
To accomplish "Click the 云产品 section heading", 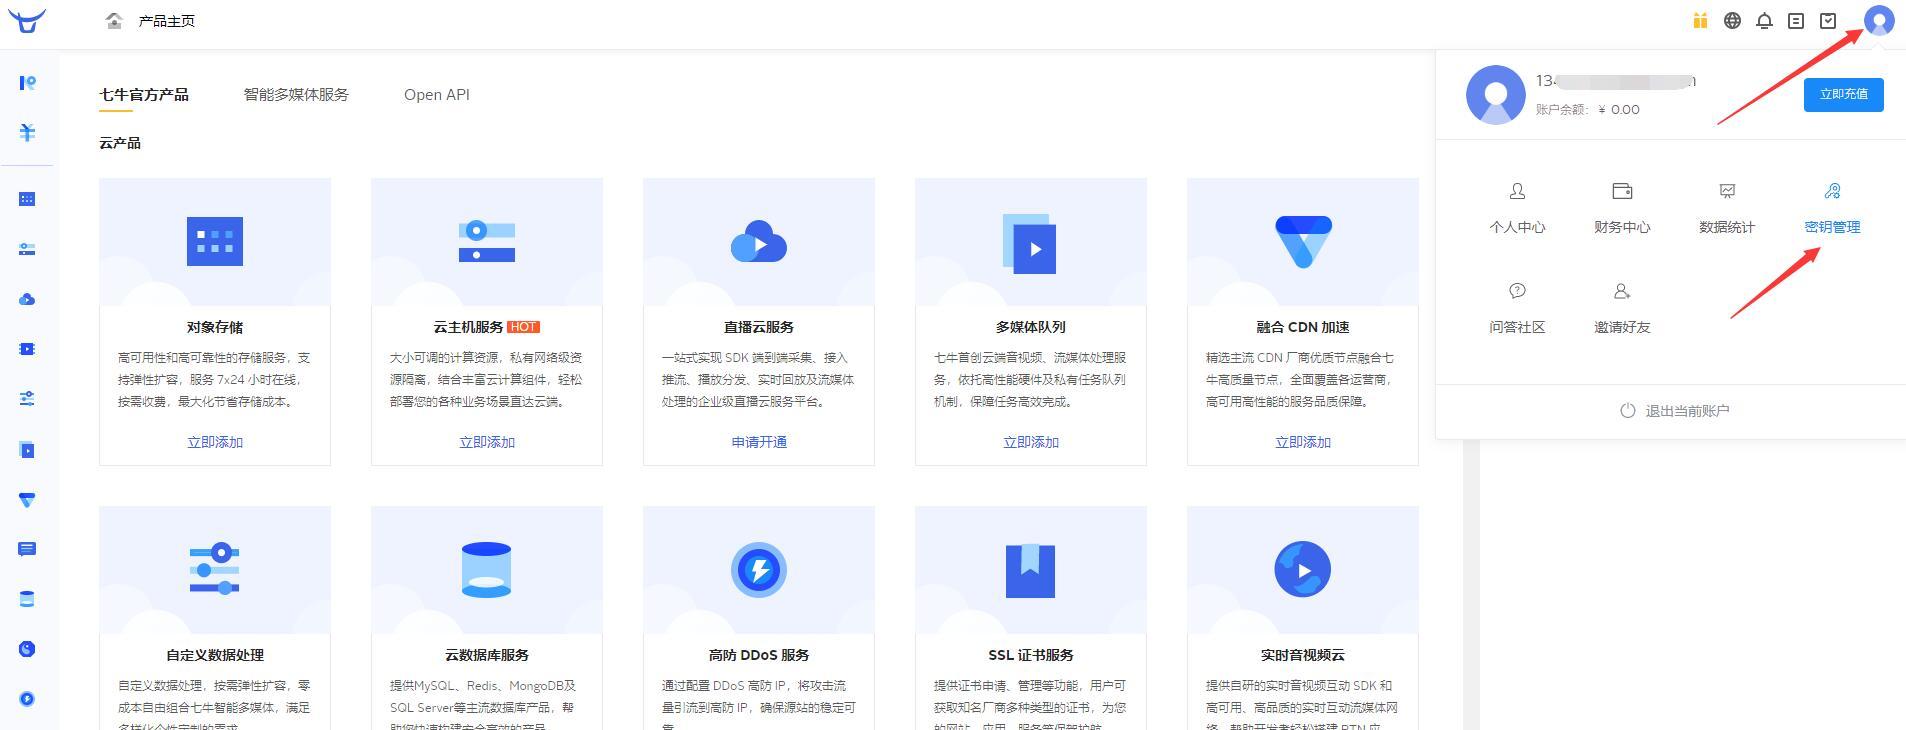I will coord(120,143).
